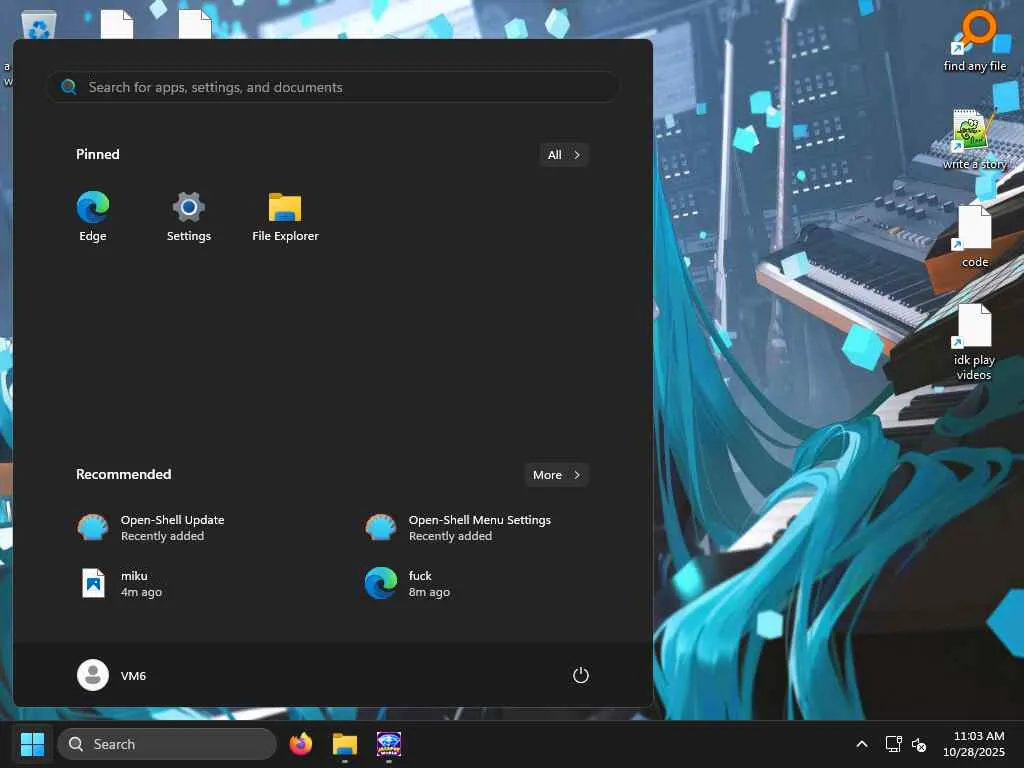Open Open-Shell Menu Settings recommendation
The width and height of the screenshot is (1024, 768).
pyautogui.click(x=459, y=528)
